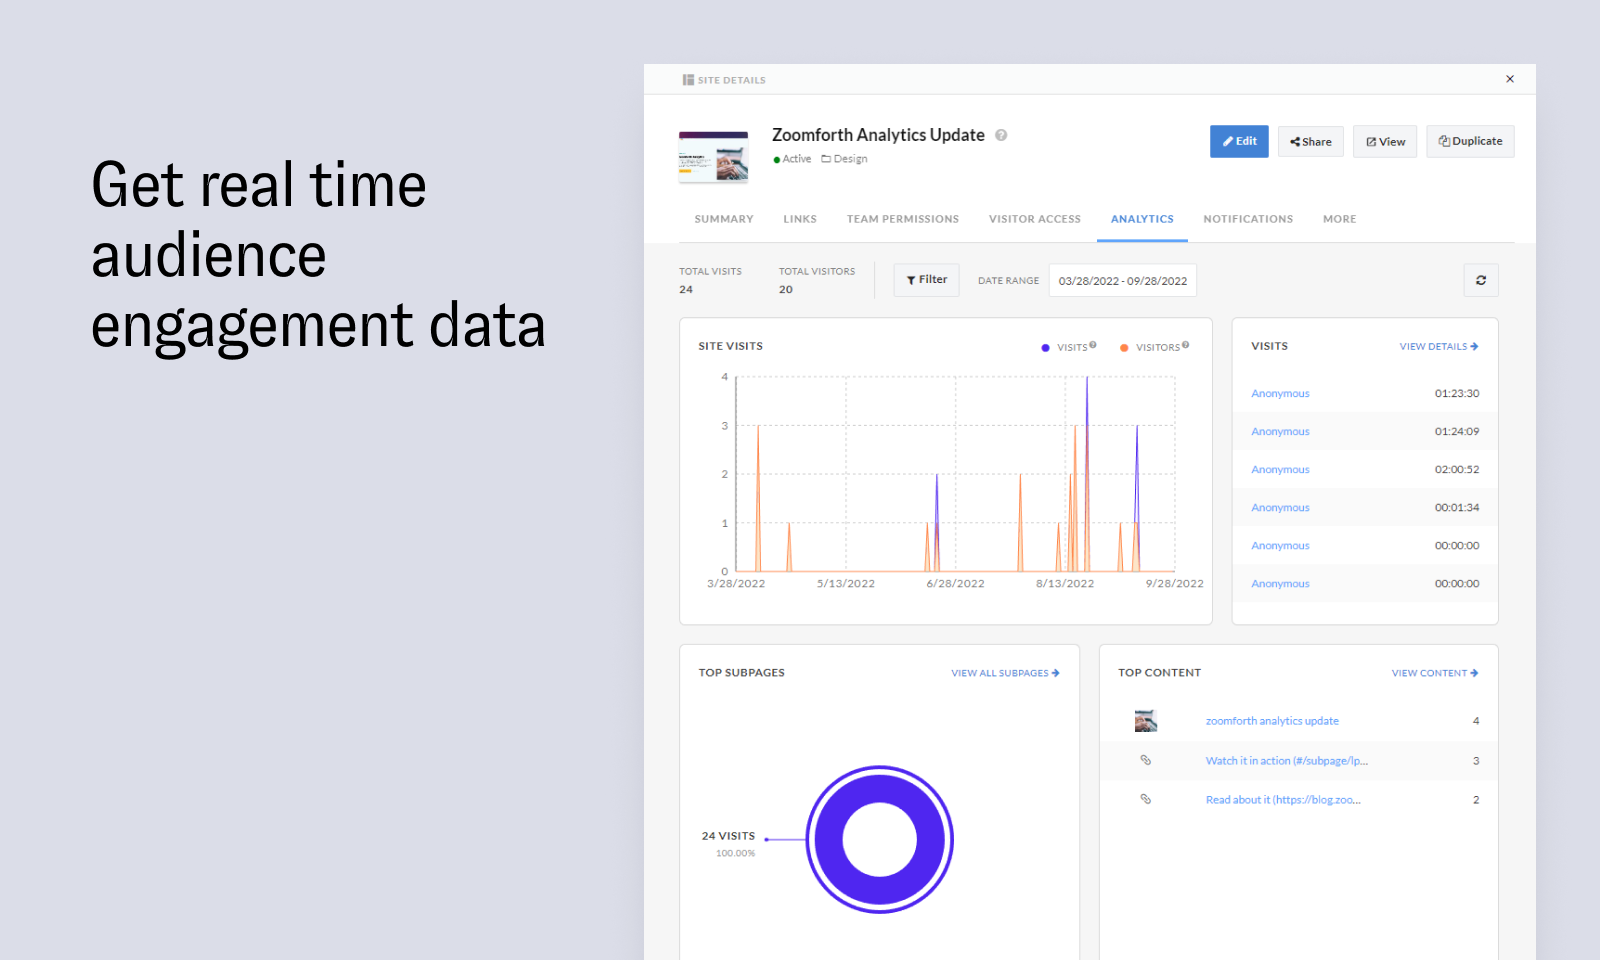
Task: Click the Design folder label
Action: [x=844, y=159]
